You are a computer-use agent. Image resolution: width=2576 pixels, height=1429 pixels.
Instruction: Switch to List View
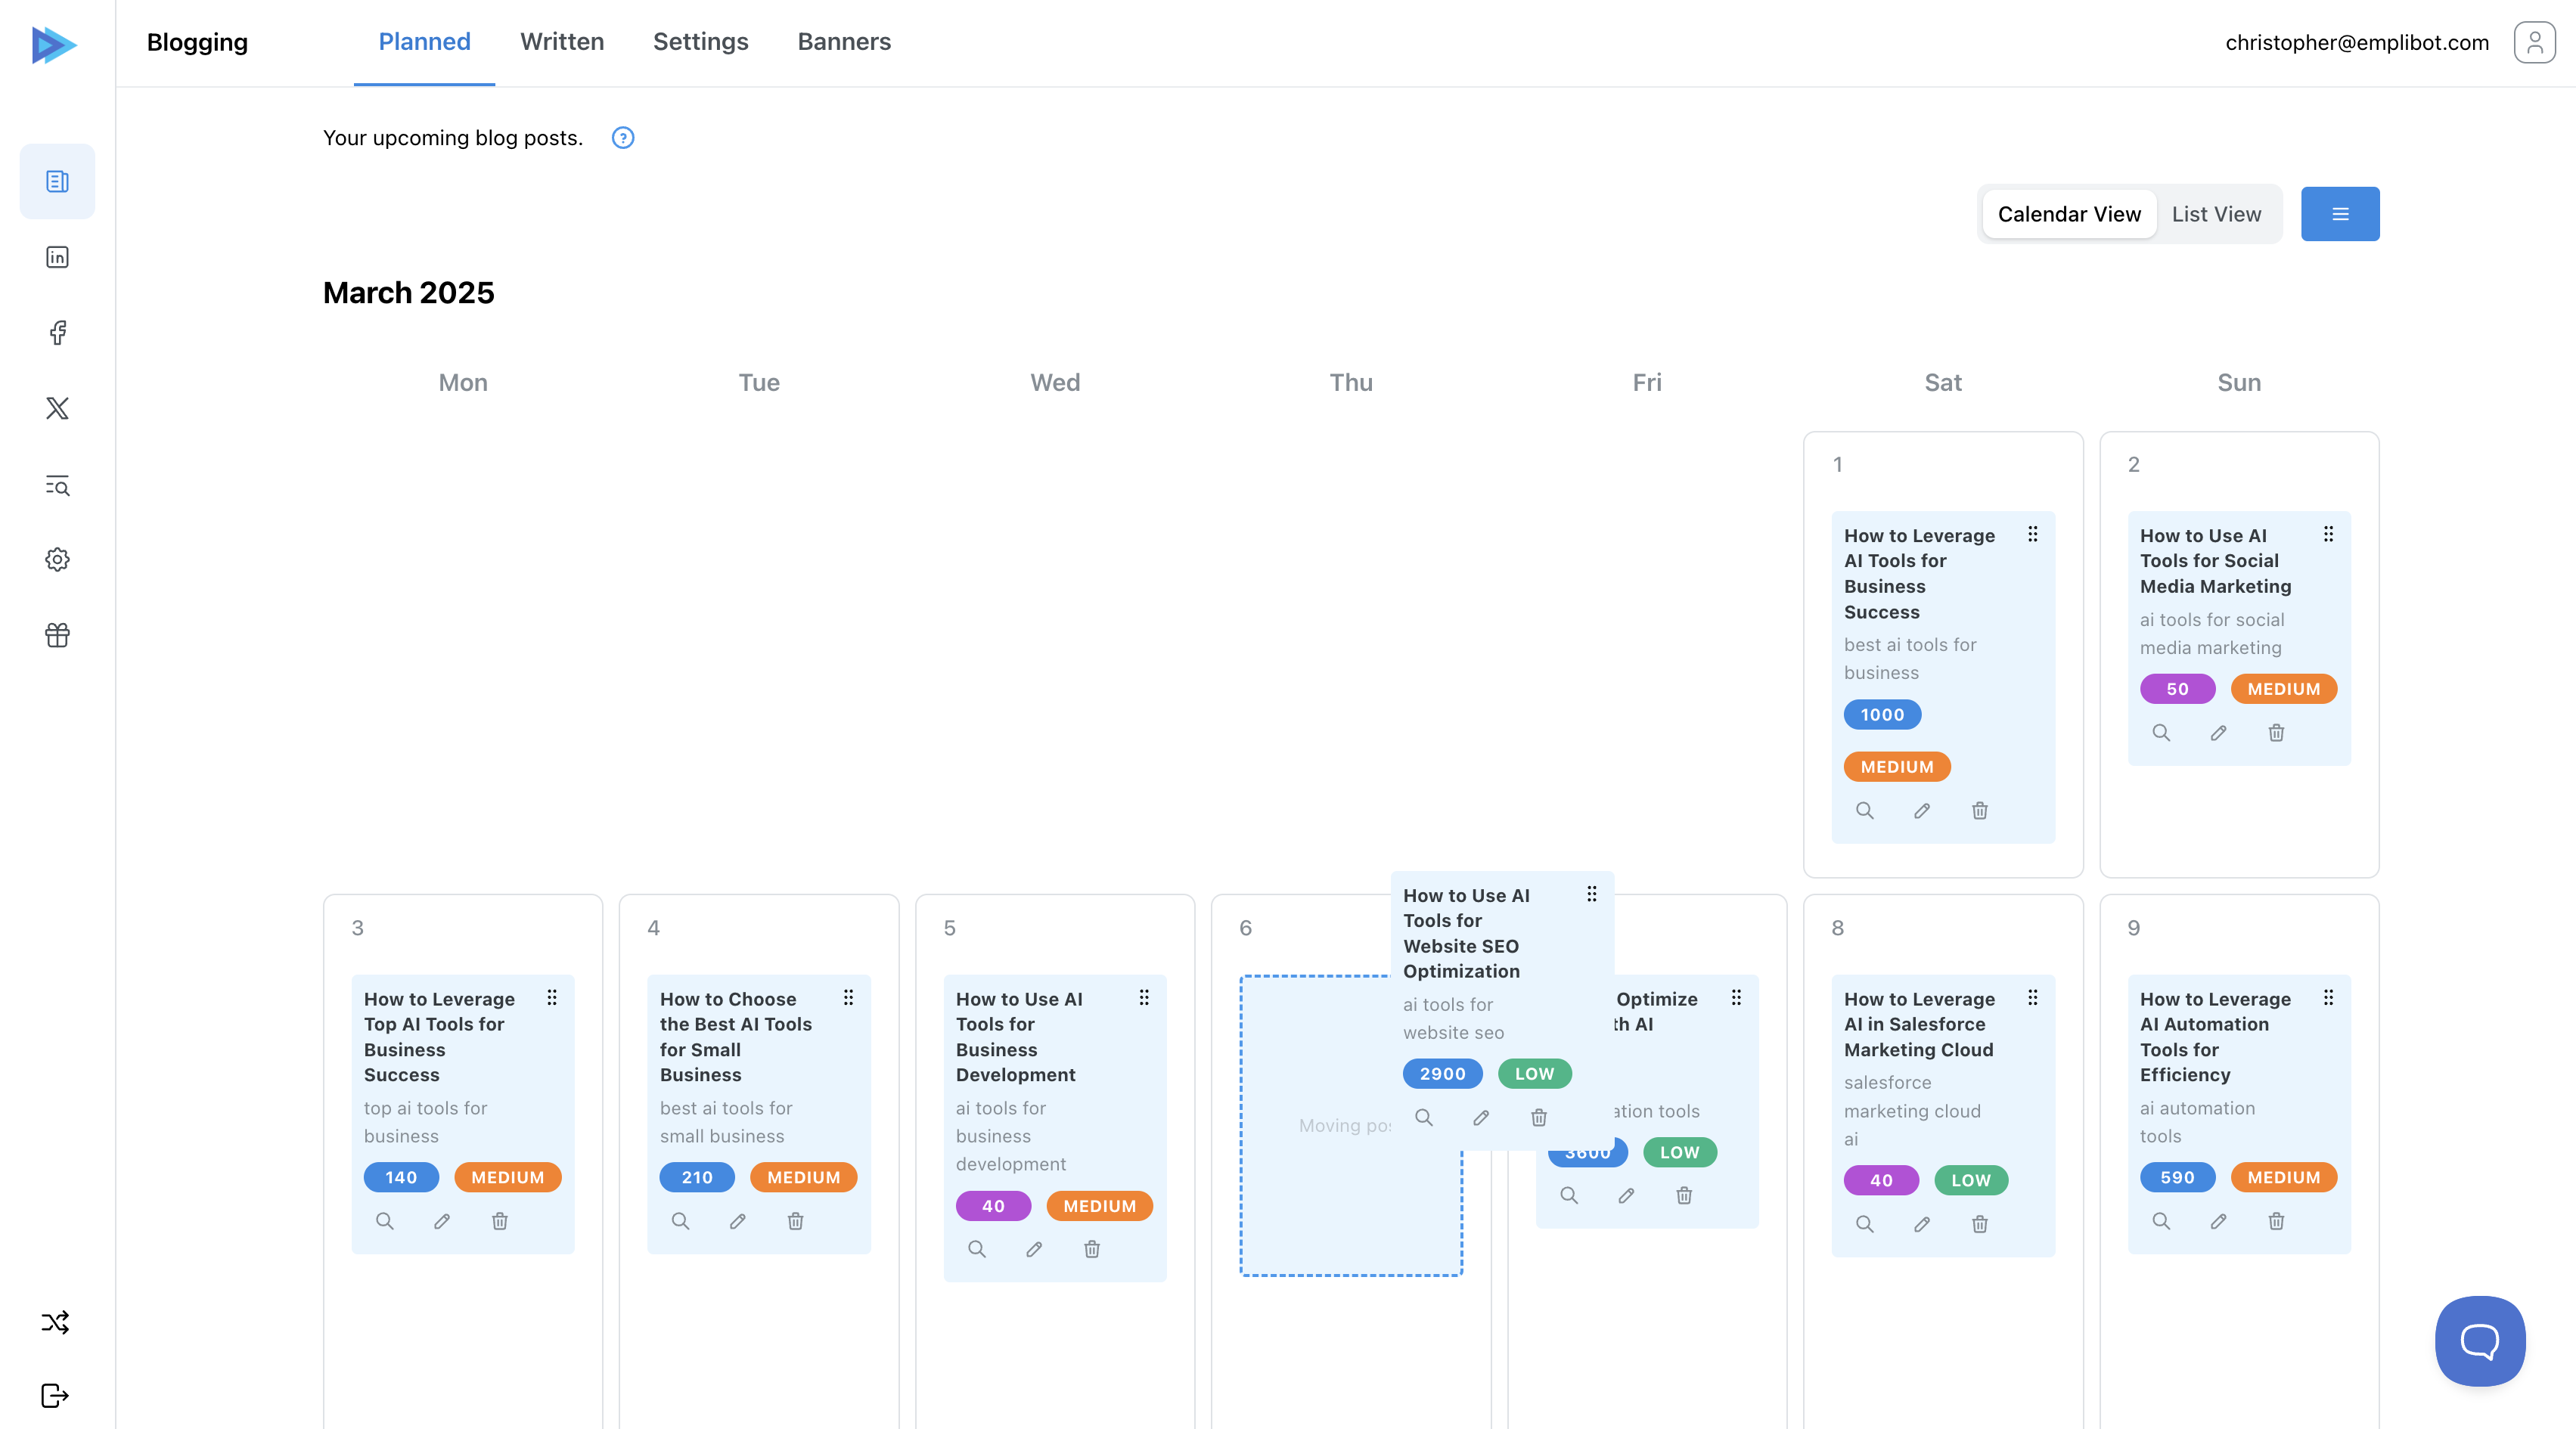point(2216,213)
